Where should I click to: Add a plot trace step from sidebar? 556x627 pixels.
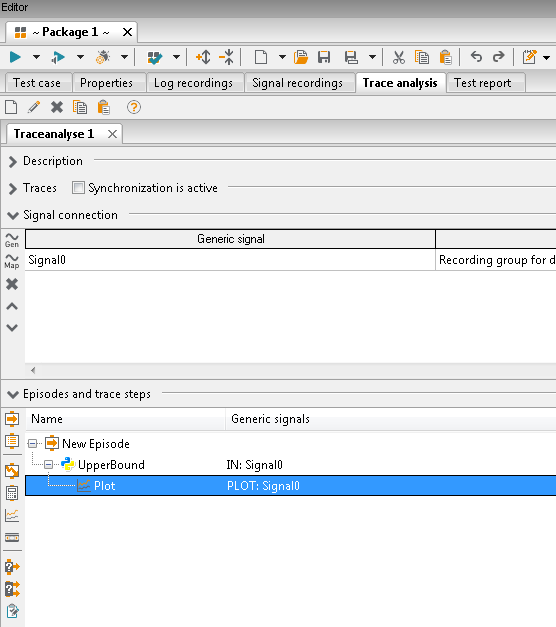click(12, 515)
